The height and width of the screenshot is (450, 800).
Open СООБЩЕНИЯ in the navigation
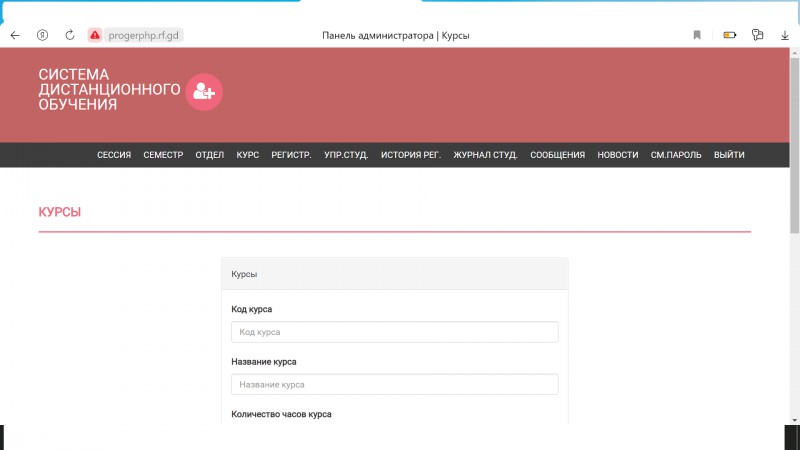[x=558, y=155]
